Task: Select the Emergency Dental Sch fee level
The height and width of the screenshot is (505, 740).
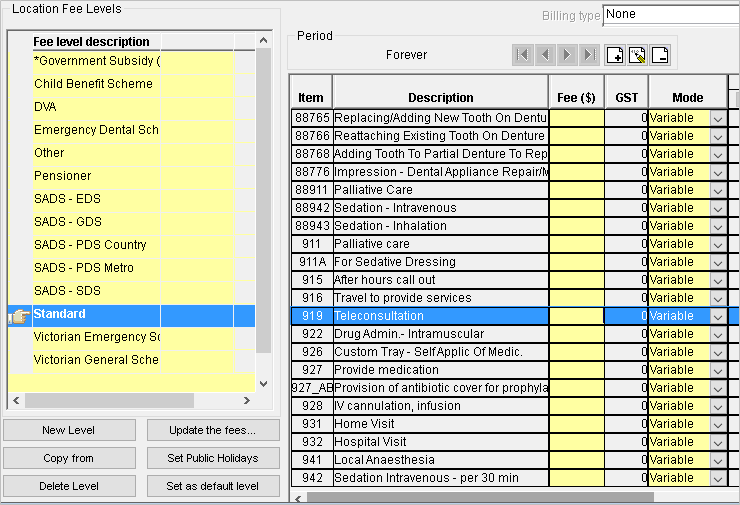Action: pos(97,130)
